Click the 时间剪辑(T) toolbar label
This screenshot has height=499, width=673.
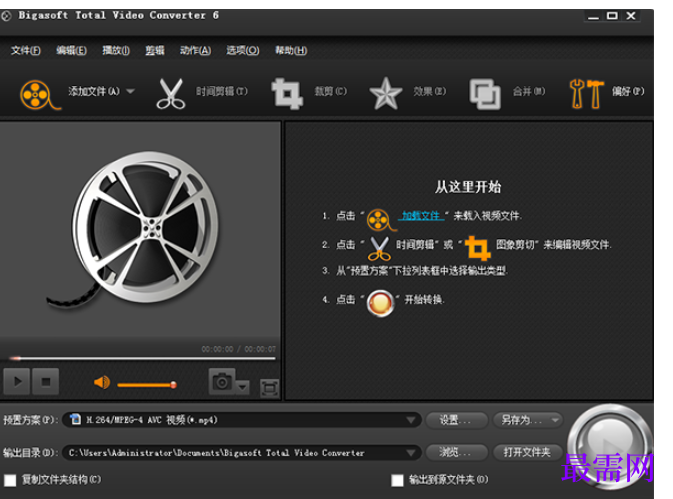[x=222, y=91]
